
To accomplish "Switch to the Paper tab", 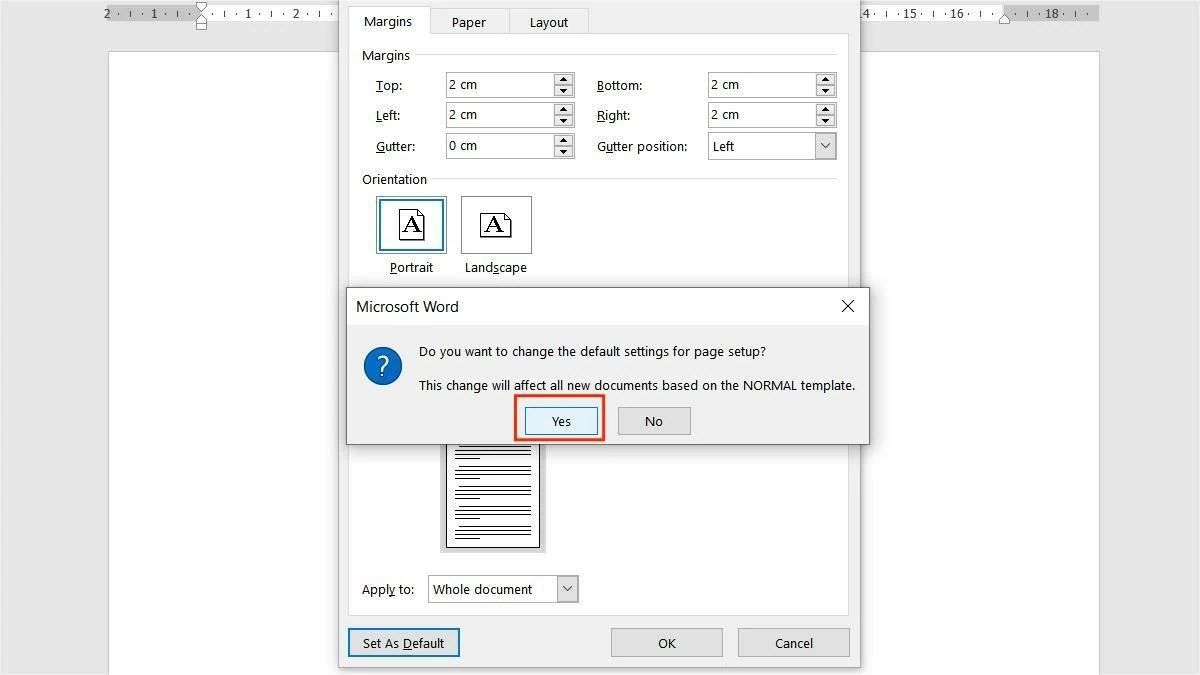I will [x=468, y=21].
